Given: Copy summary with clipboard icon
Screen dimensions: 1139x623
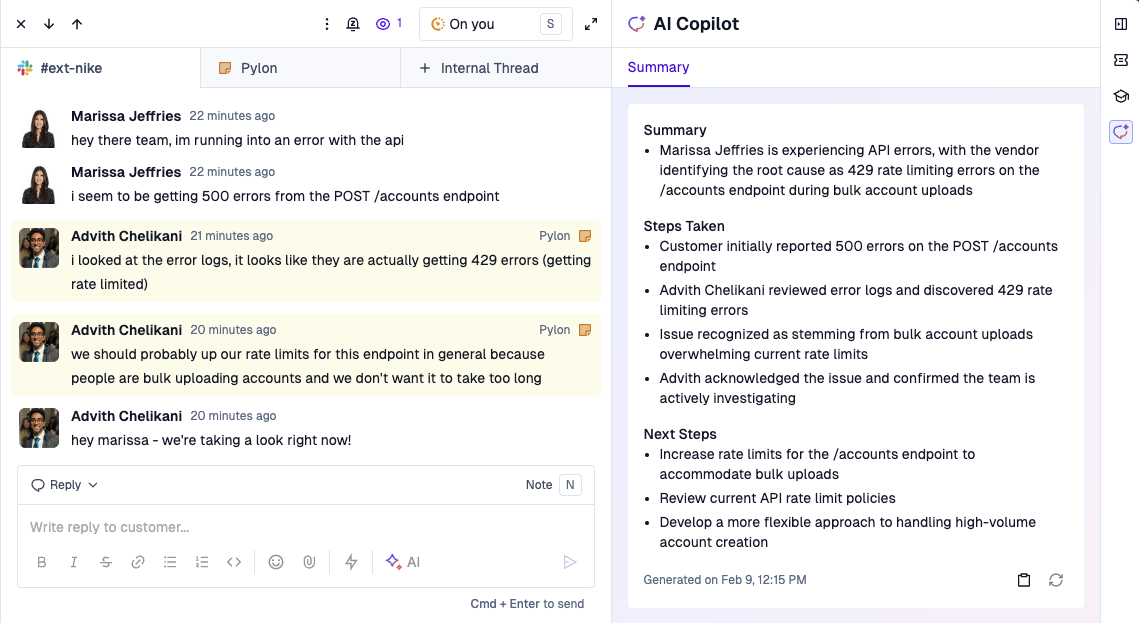Looking at the screenshot, I should pyautogui.click(x=1024, y=579).
